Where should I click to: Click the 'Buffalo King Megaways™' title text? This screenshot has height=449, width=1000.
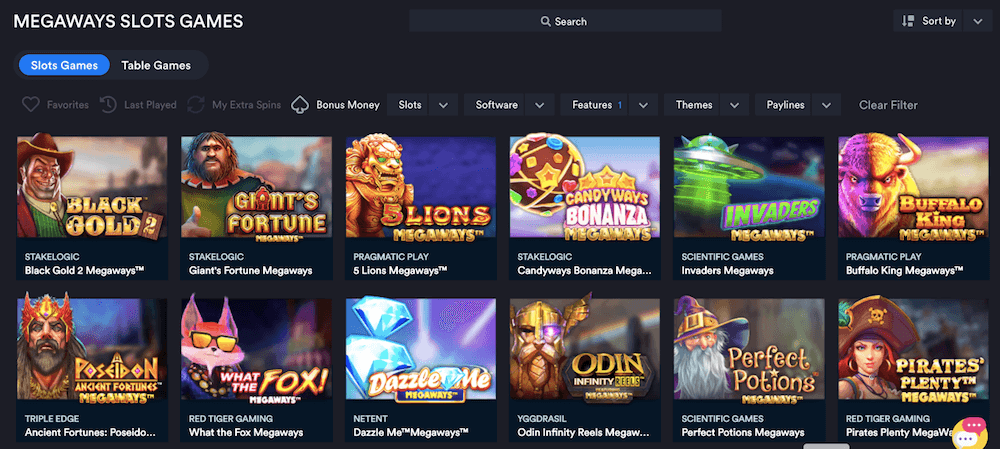(x=904, y=270)
